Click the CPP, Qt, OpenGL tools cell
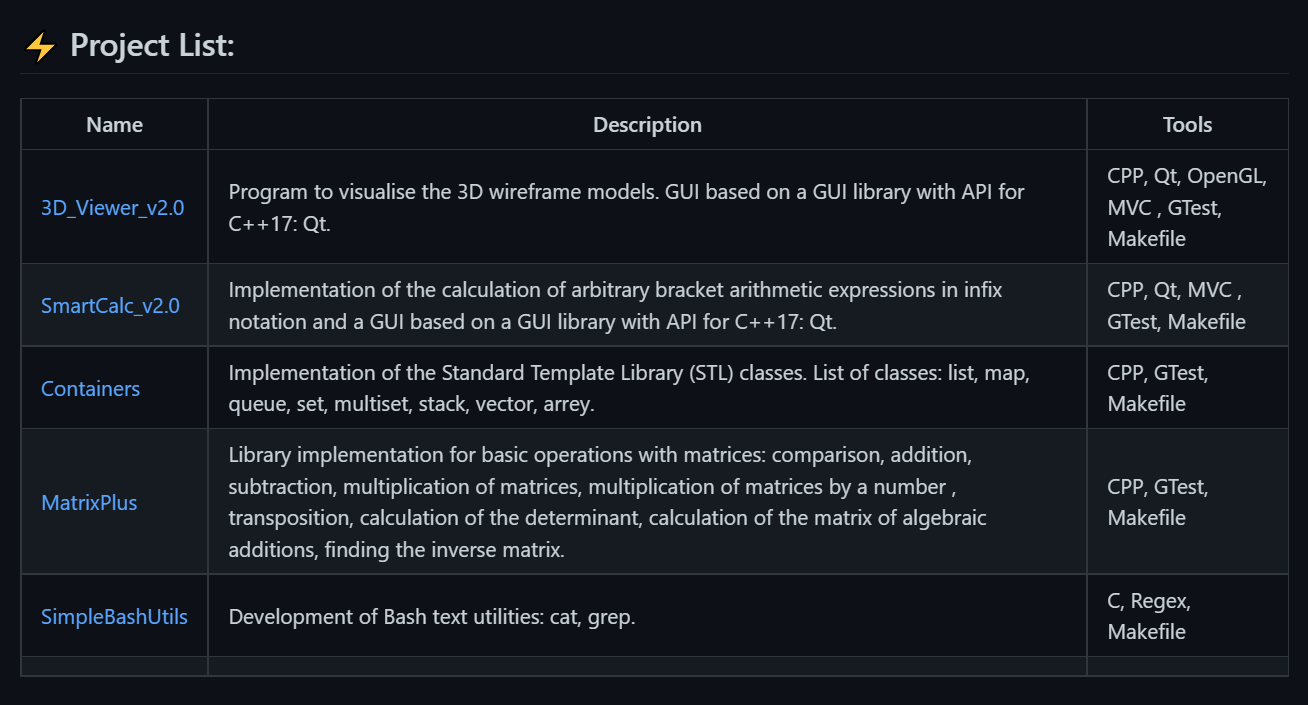Viewport: 1308px width, 705px height. coord(1187,207)
